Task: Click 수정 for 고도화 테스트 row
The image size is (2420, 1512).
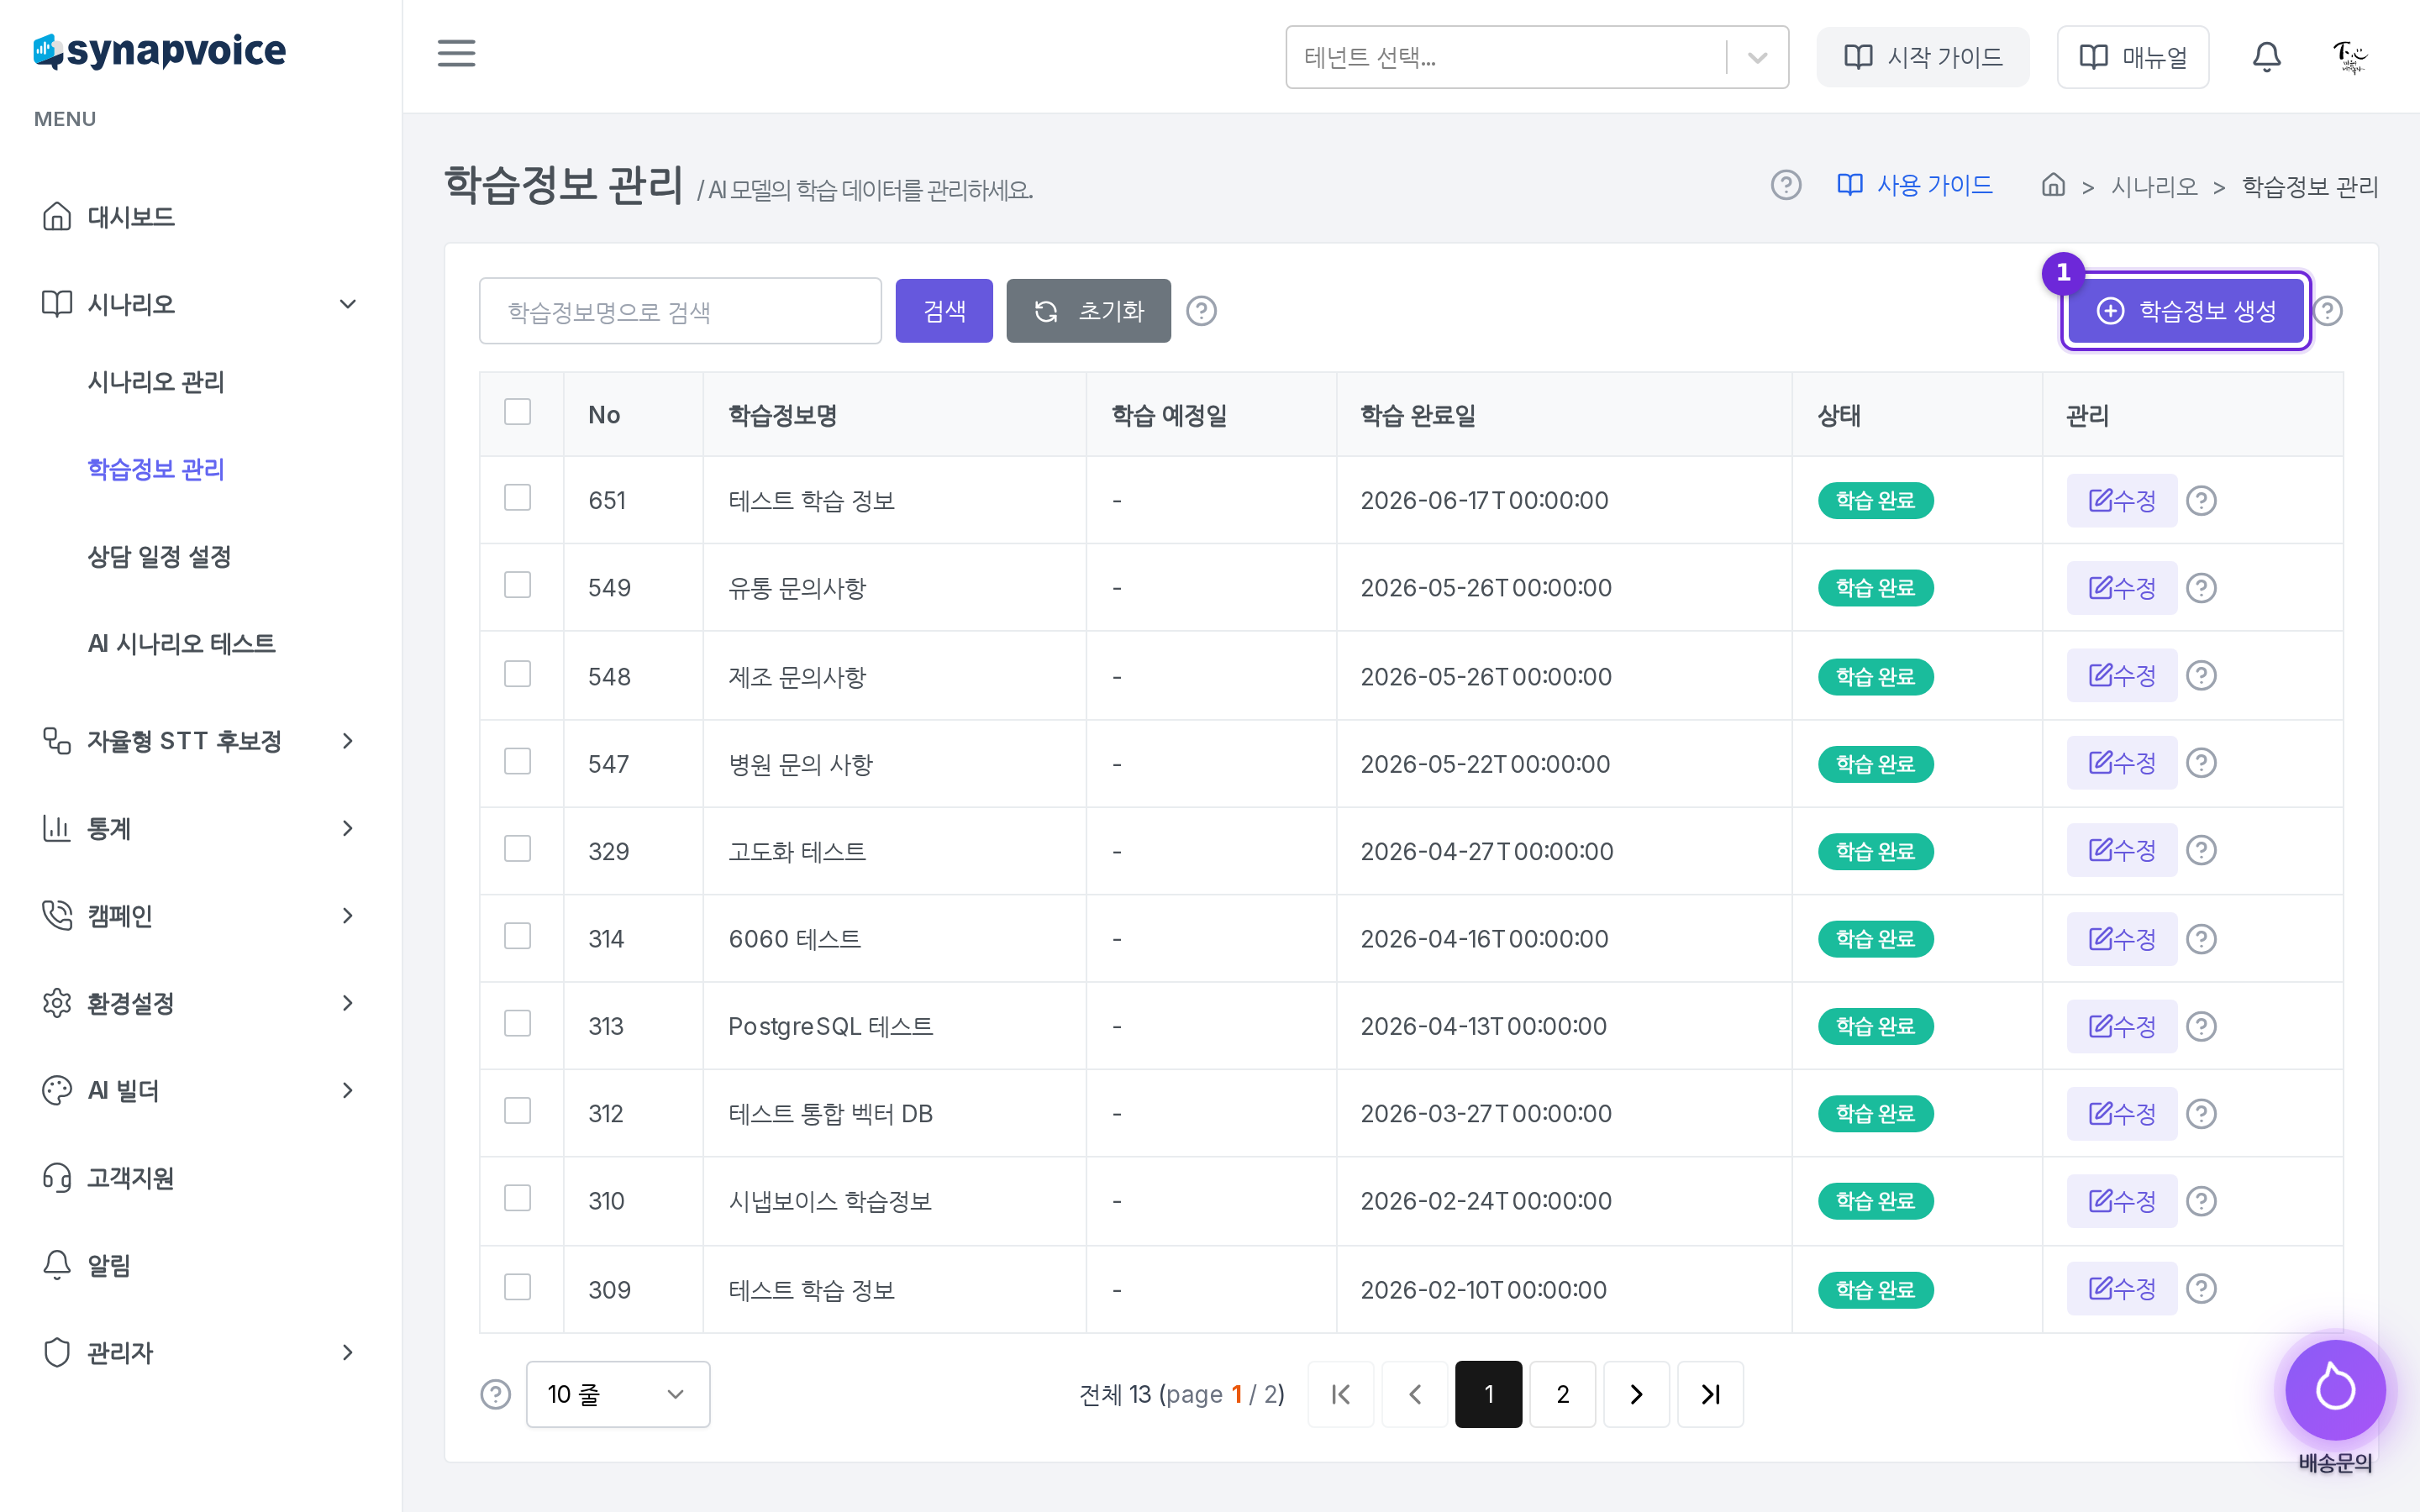Action: click(2122, 850)
